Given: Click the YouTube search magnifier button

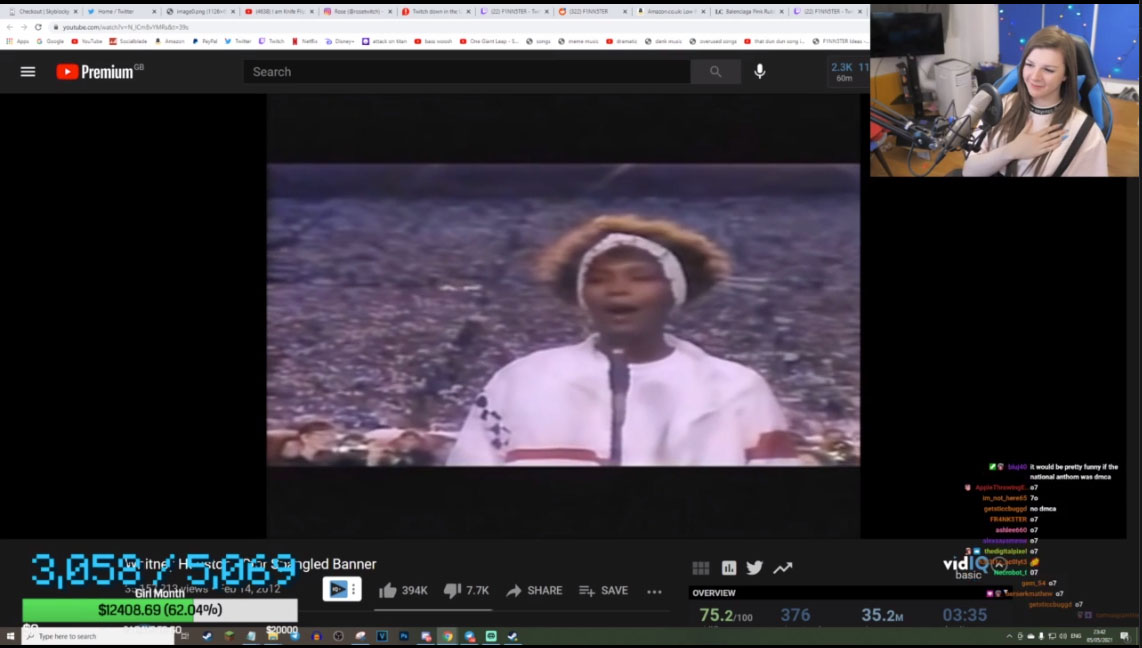Looking at the screenshot, I should click(715, 71).
